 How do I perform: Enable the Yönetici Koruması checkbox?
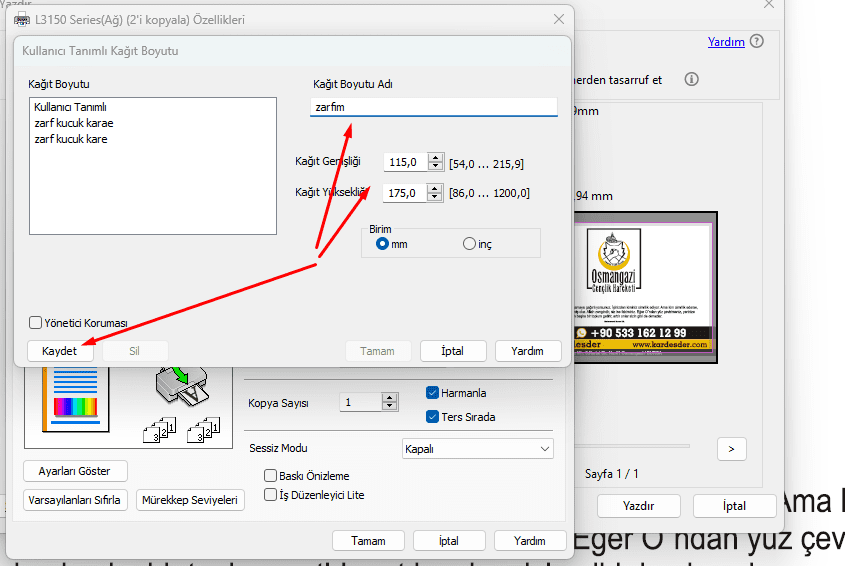[36, 322]
